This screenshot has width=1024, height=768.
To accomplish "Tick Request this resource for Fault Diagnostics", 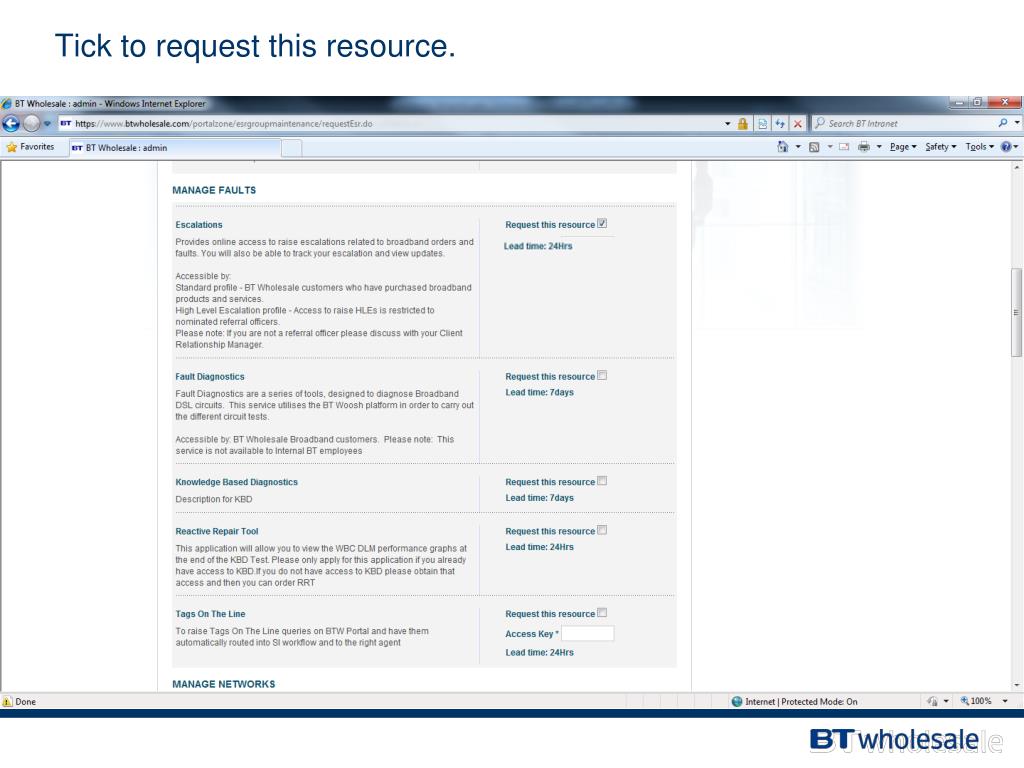I will [602, 376].
